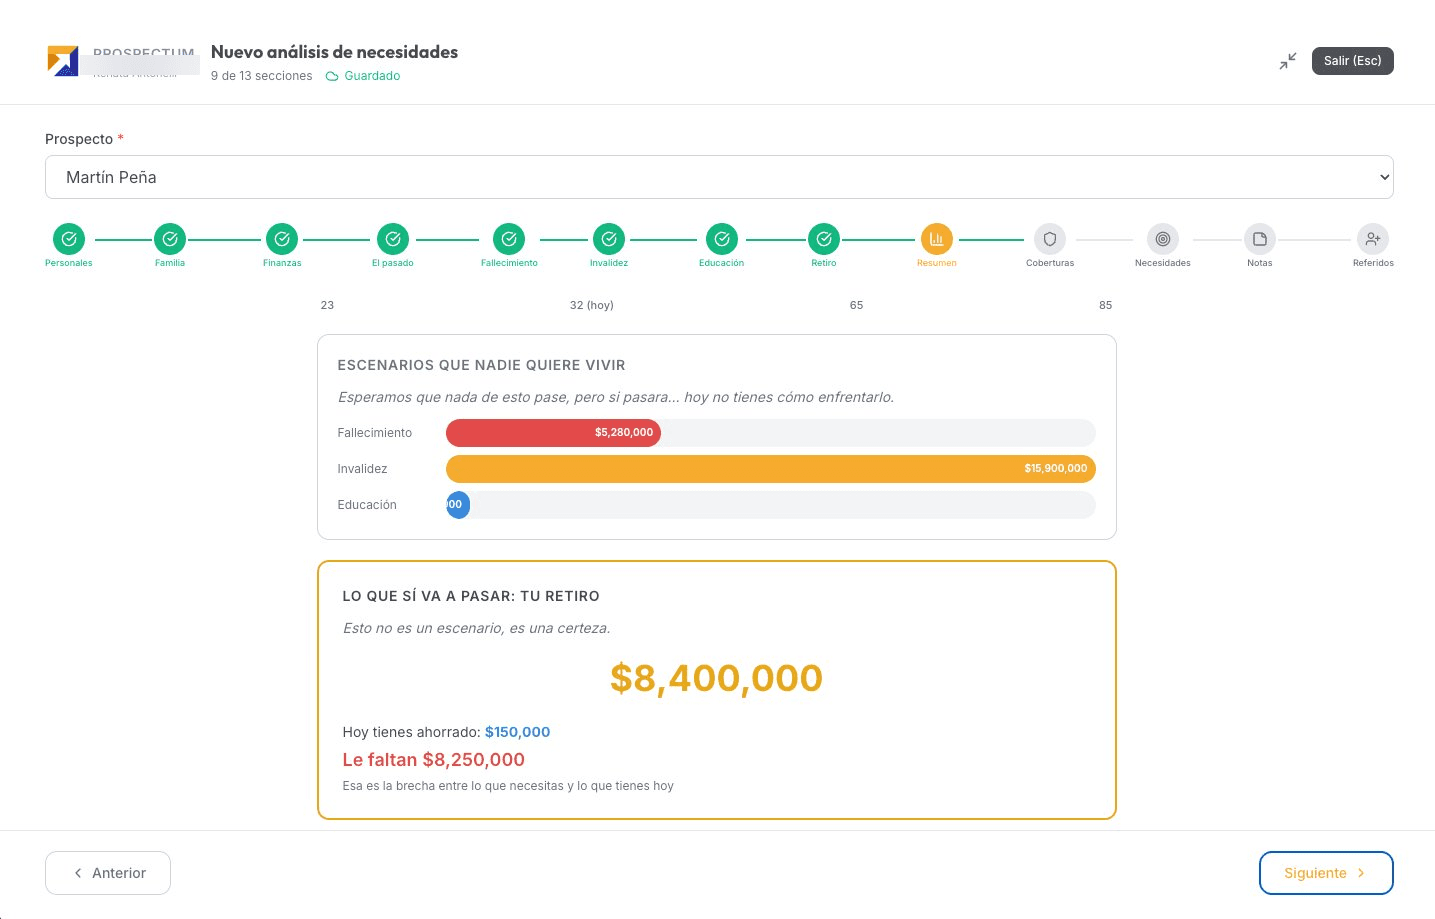
Task: Select the Necesidades target icon
Action: click(1162, 239)
